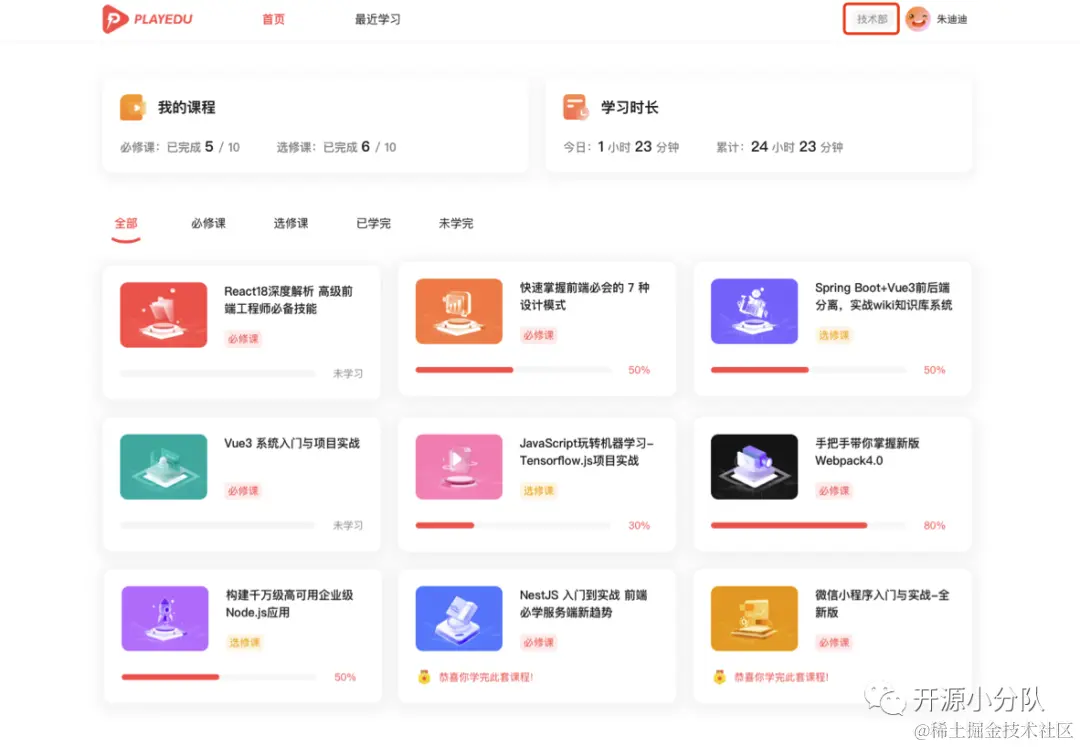The height and width of the screenshot is (747, 1080).
Task: Click the 首页 navigation item
Action: pyautogui.click(x=273, y=18)
